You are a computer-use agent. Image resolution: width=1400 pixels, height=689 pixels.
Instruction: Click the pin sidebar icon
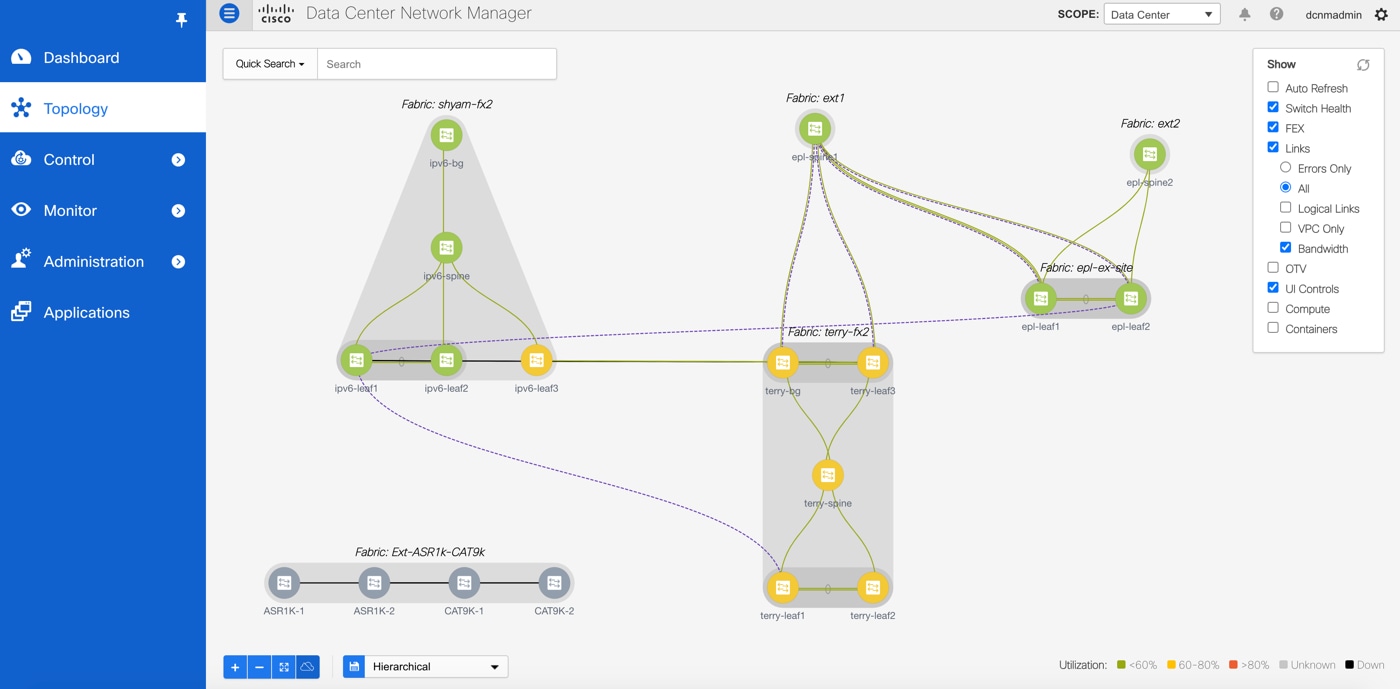181,19
